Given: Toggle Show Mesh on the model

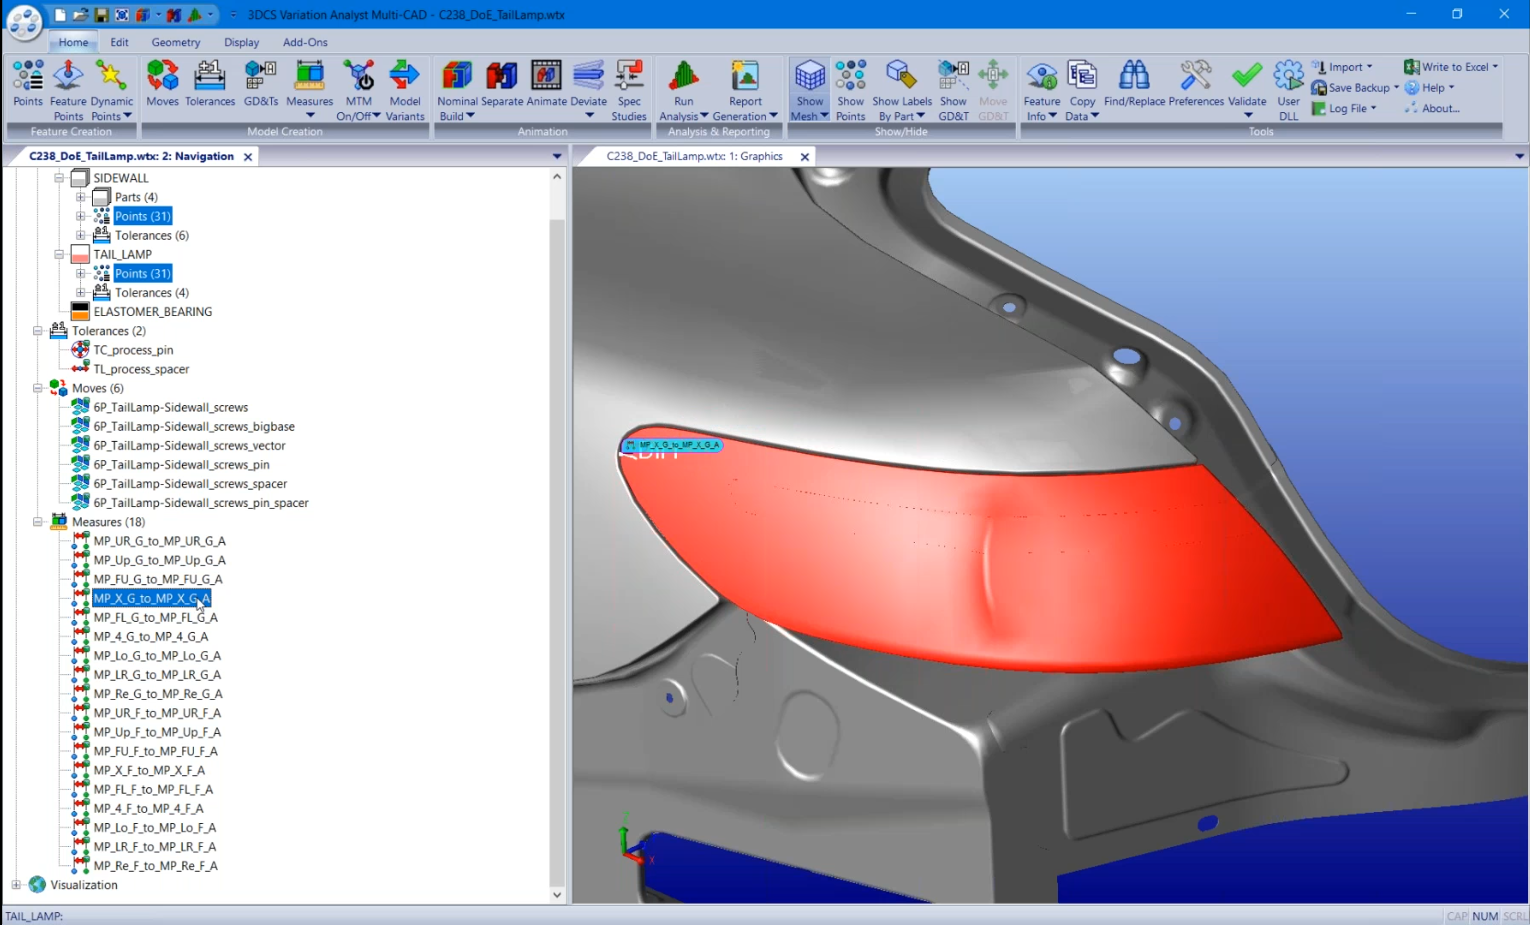Looking at the screenshot, I should coord(808,87).
